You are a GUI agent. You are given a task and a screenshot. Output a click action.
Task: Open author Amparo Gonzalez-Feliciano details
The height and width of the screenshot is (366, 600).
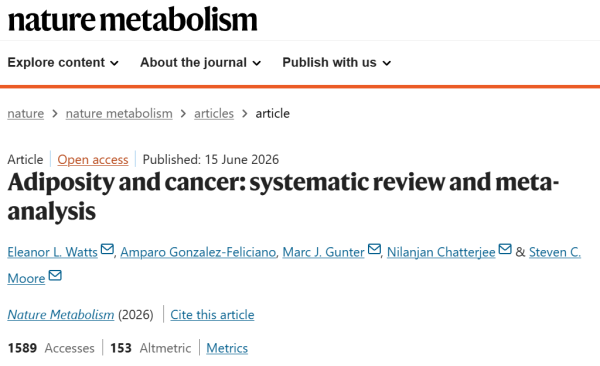(x=198, y=252)
